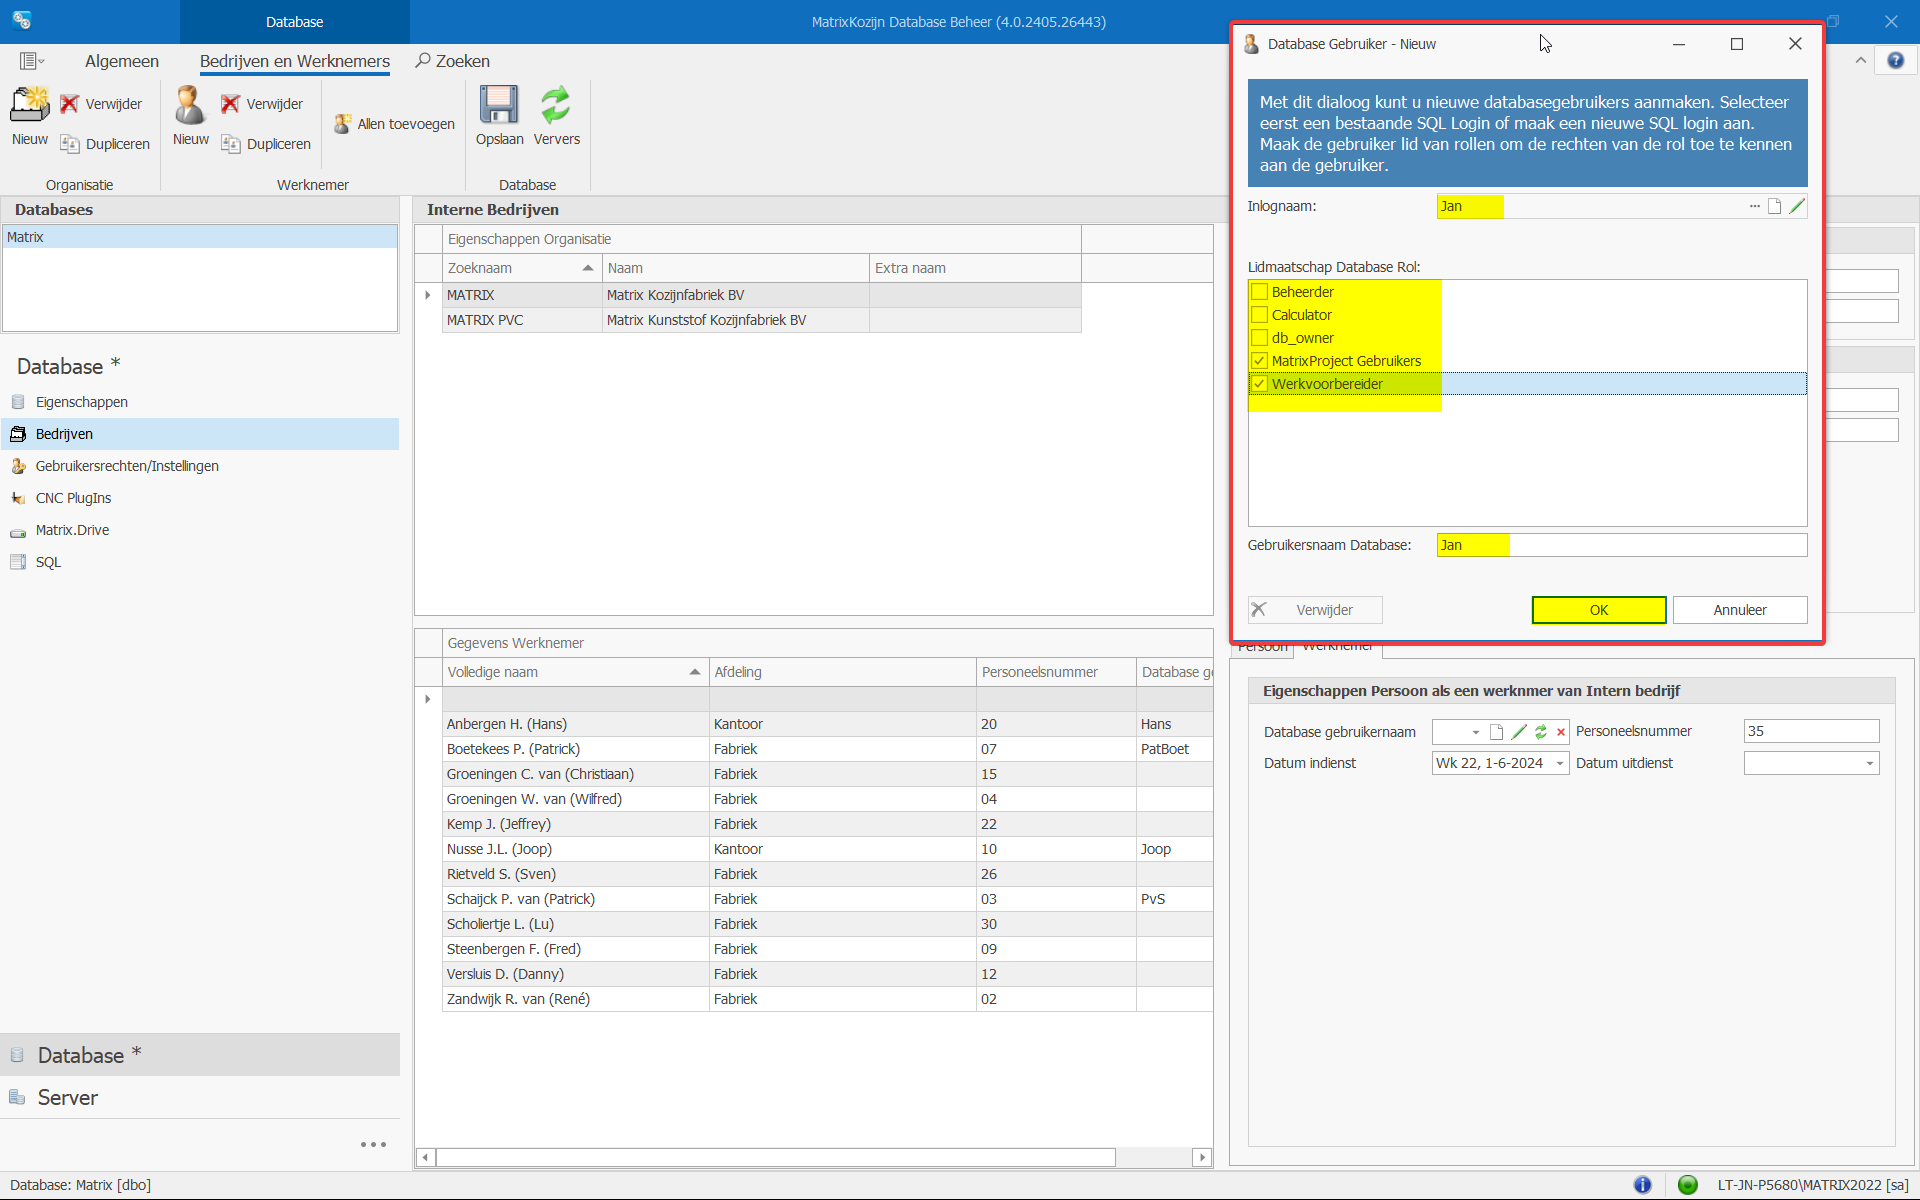
Task: Click right arrow of horizontal scrollbar
Action: [x=1202, y=1157]
